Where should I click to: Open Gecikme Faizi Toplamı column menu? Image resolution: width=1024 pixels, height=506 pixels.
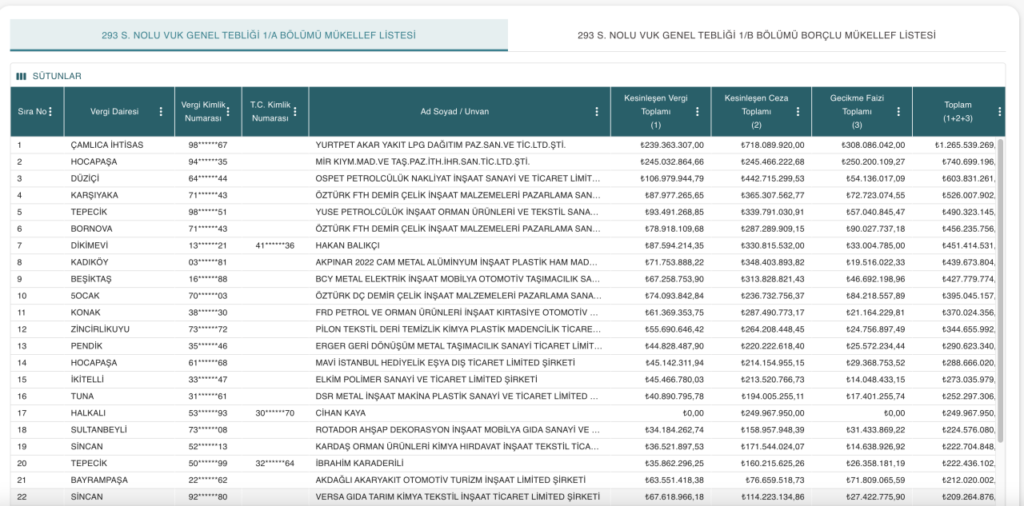(897, 111)
